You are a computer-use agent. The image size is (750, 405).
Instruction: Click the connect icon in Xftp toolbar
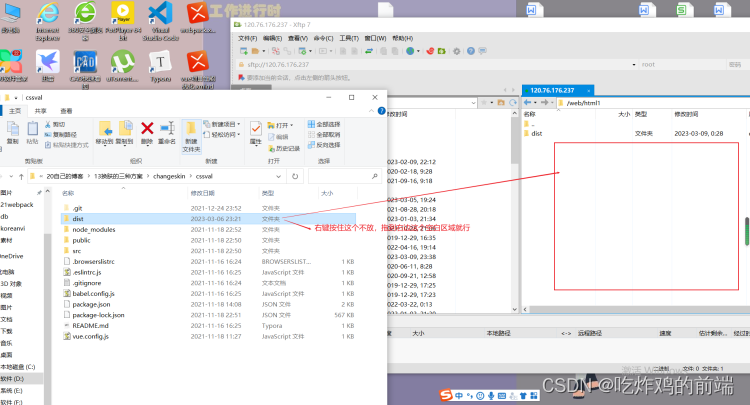[x=276, y=51]
